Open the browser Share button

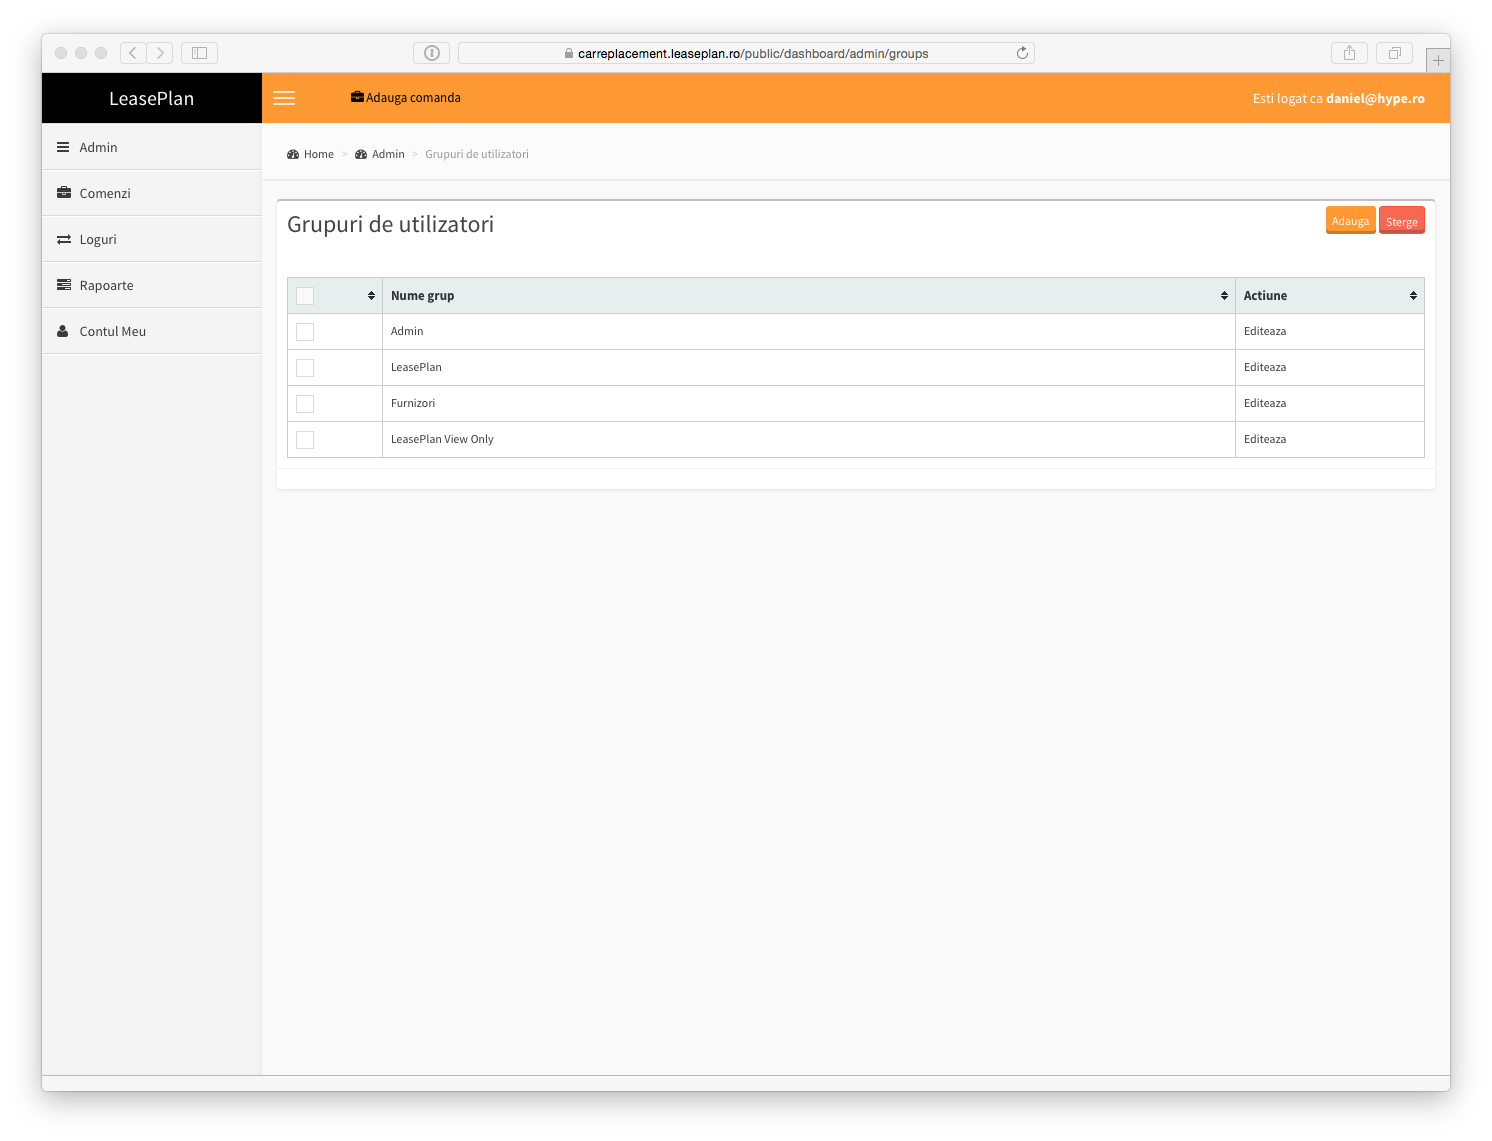(1349, 53)
